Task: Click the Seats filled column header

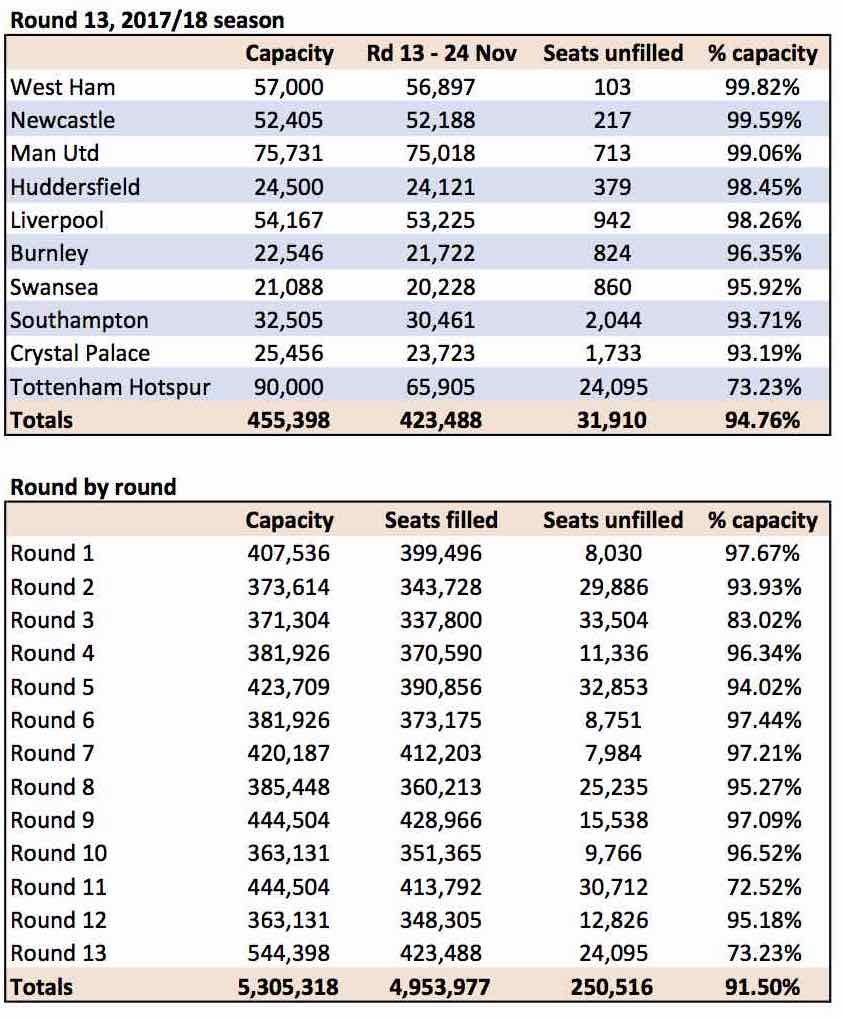Action: coord(441,520)
